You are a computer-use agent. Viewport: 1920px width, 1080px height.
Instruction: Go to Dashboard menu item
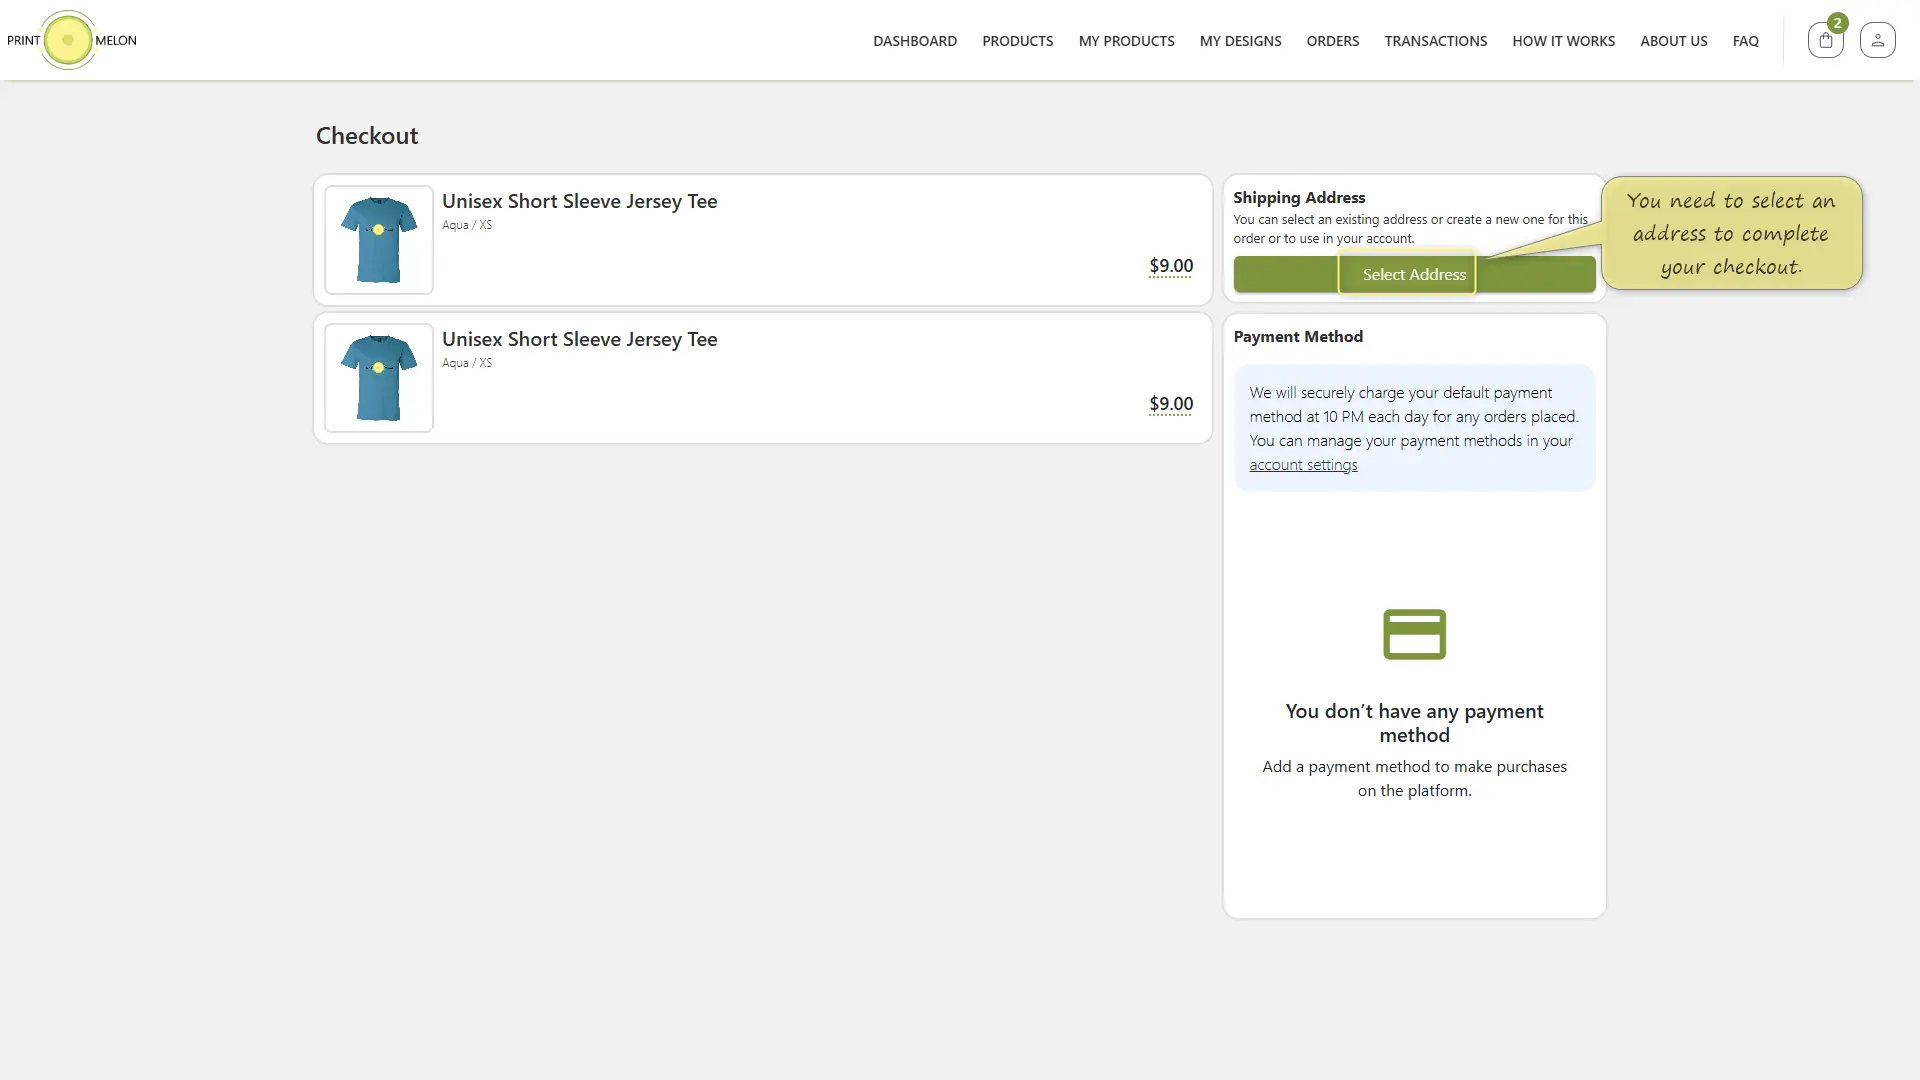point(914,41)
